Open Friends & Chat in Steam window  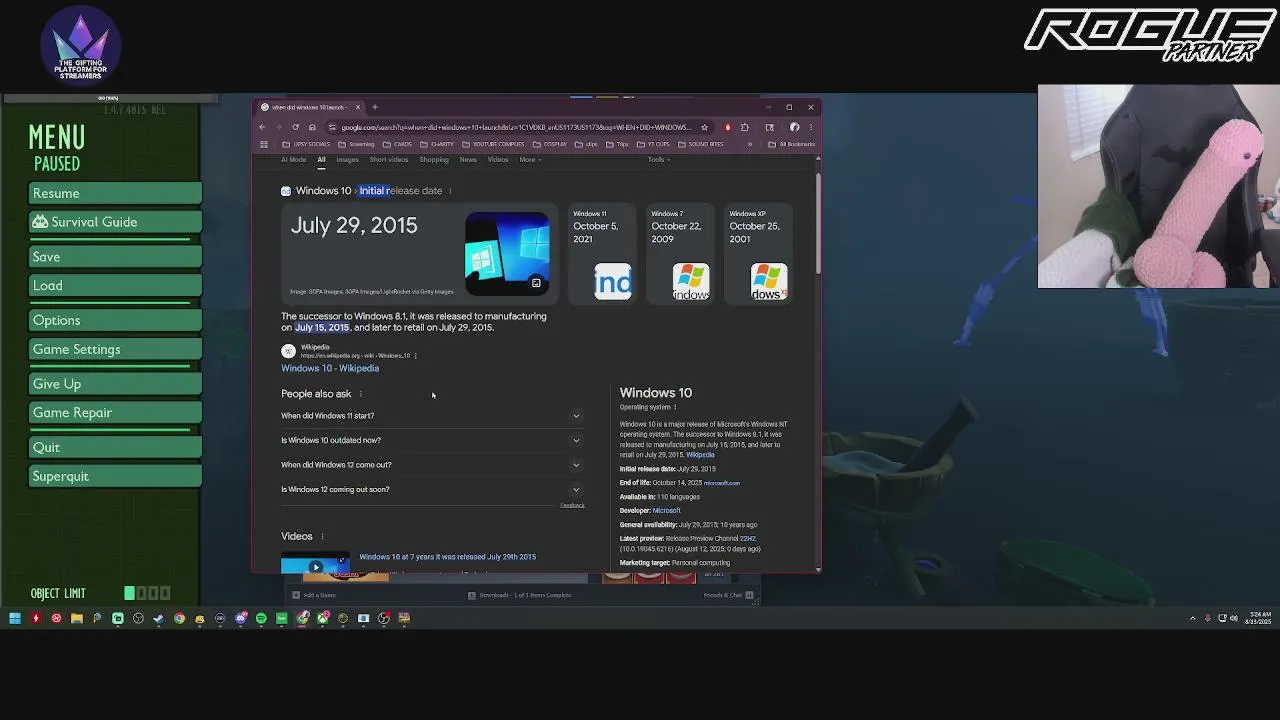(x=728, y=595)
